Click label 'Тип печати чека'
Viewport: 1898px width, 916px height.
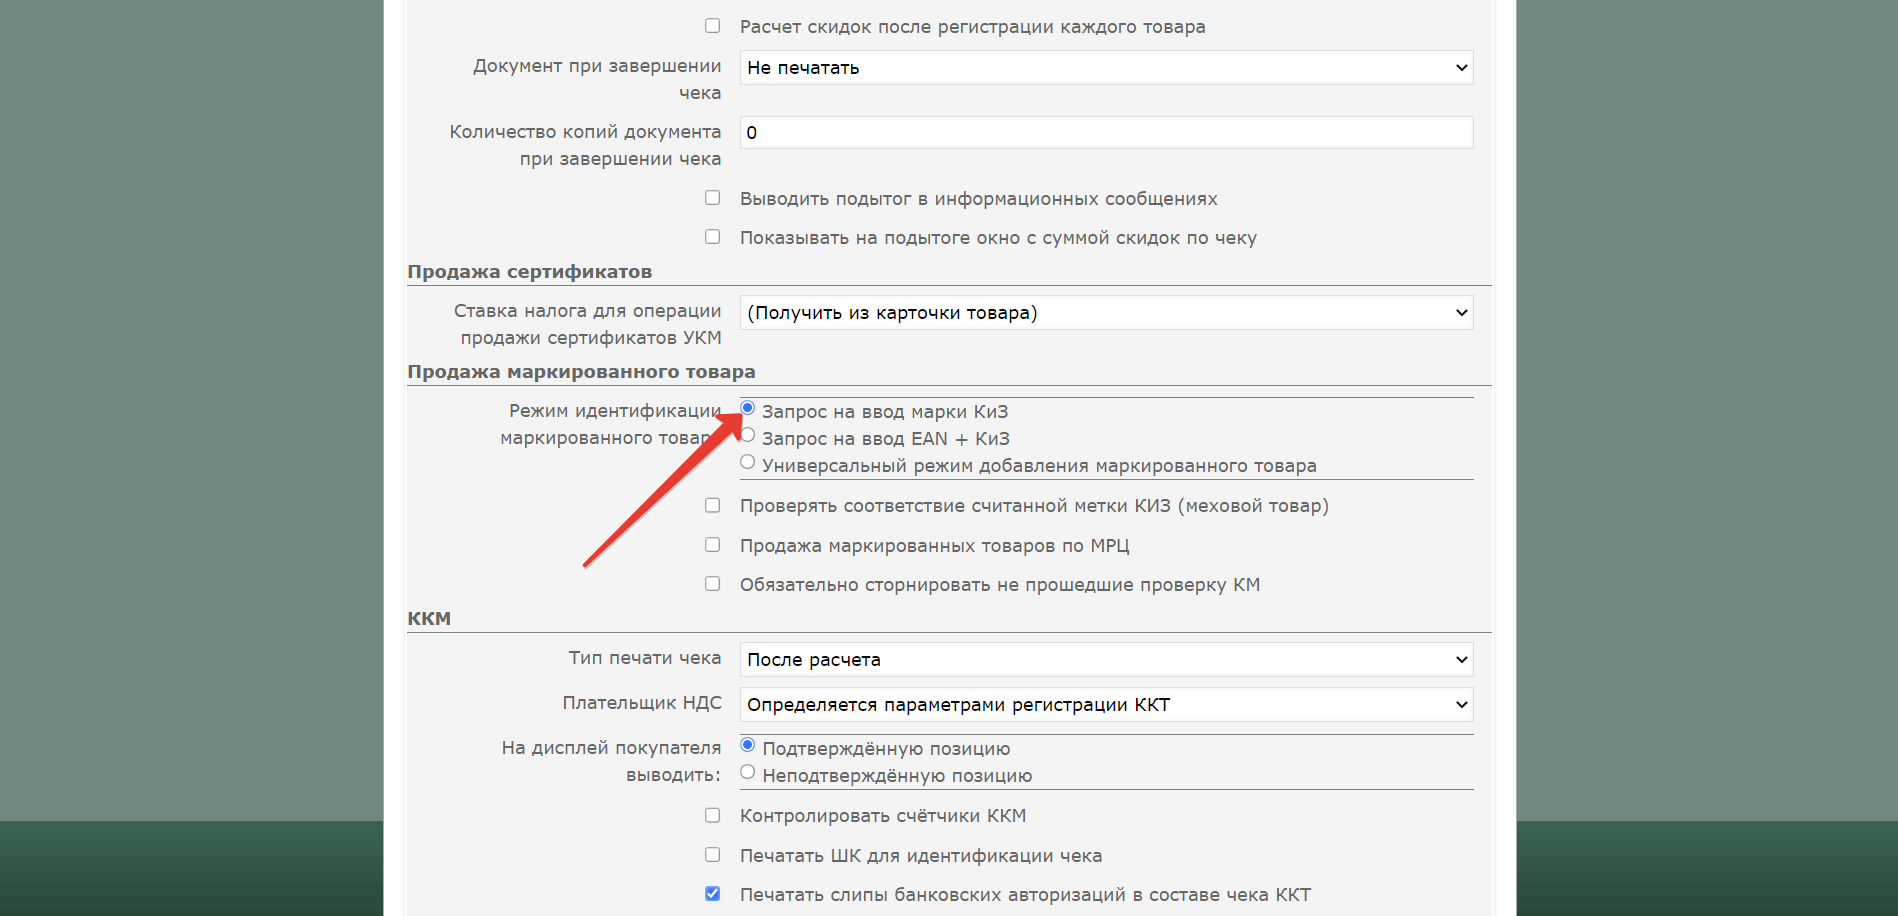(x=645, y=658)
